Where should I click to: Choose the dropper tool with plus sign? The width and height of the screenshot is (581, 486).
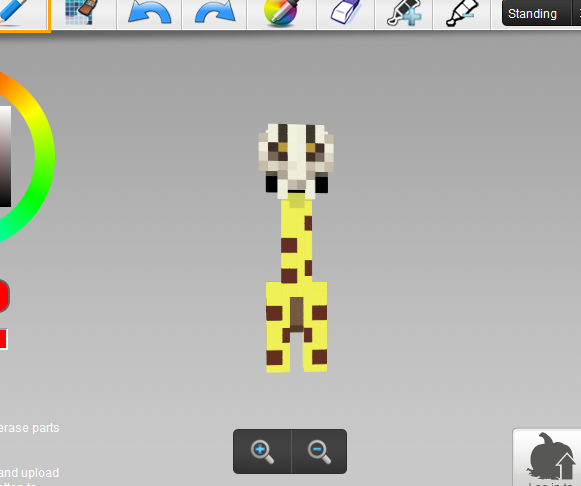click(x=404, y=13)
